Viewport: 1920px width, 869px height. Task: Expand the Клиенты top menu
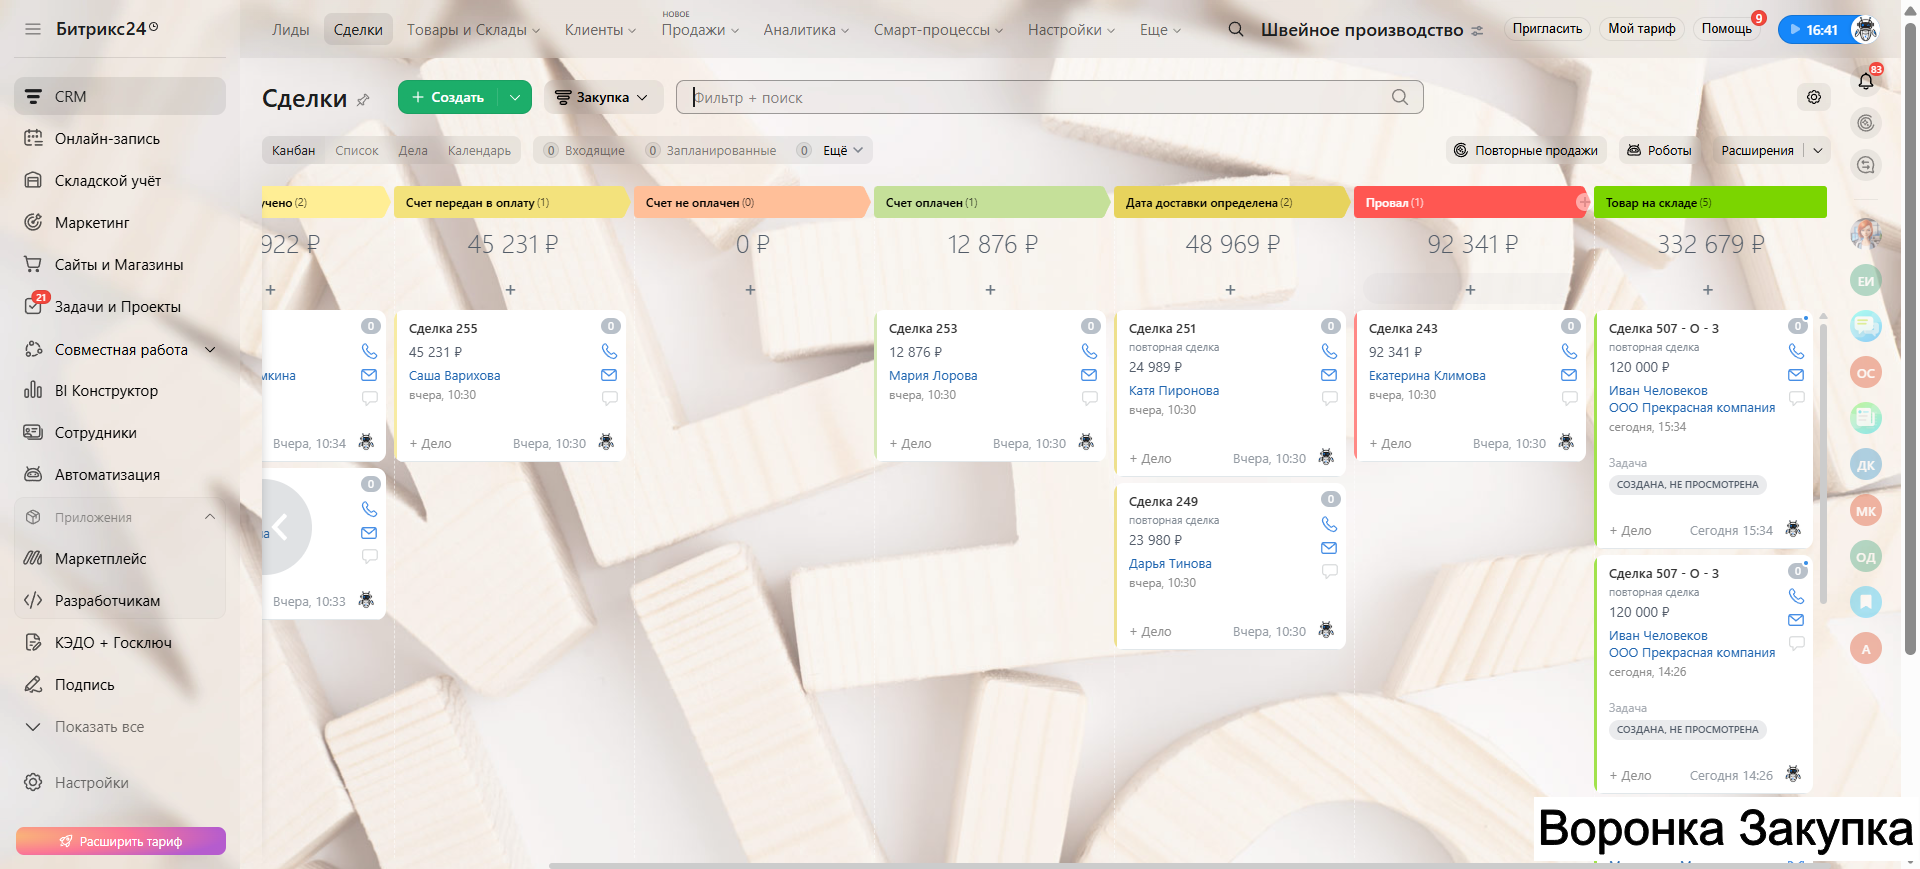600,30
